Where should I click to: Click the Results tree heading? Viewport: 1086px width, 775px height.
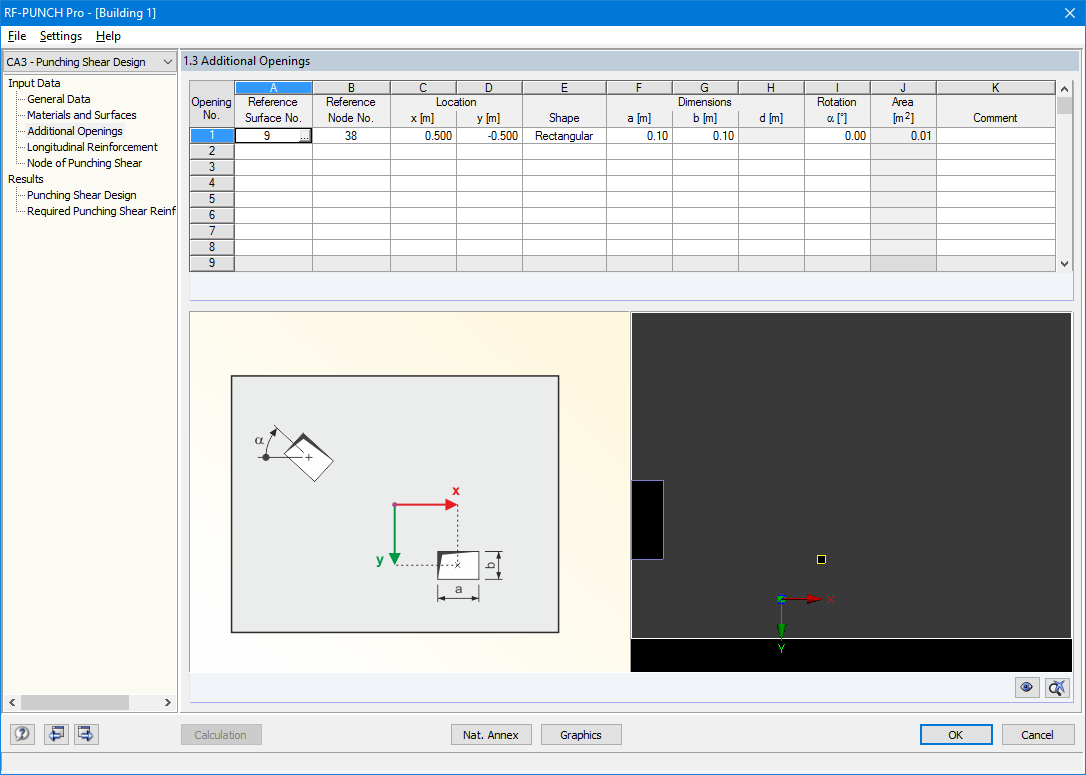tap(26, 179)
